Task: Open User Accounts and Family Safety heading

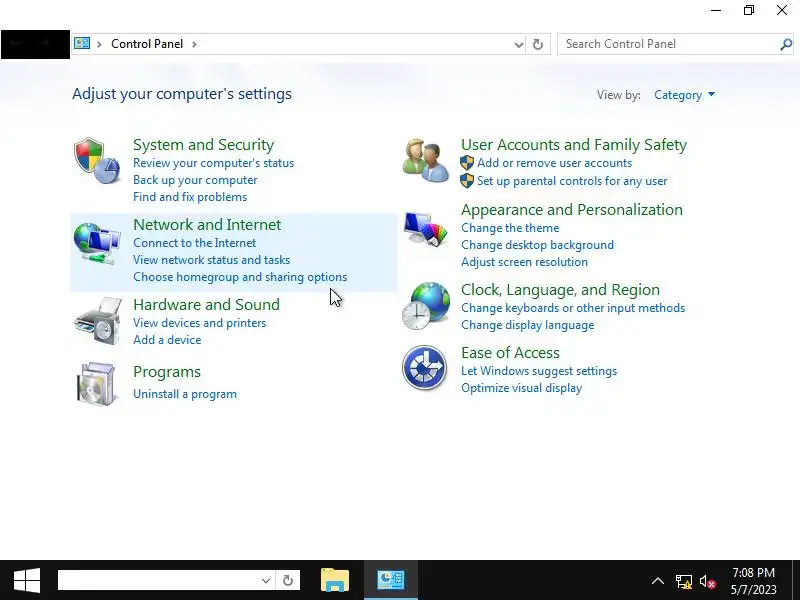Action: [x=574, y=145]
